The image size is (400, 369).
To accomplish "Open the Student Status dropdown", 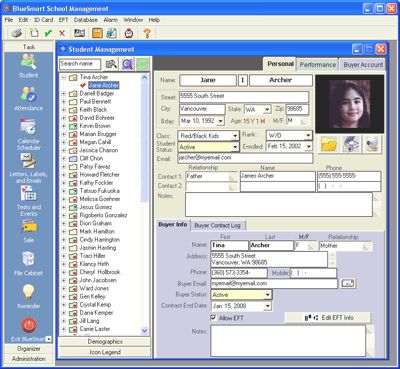I will (x=236, y=147).
